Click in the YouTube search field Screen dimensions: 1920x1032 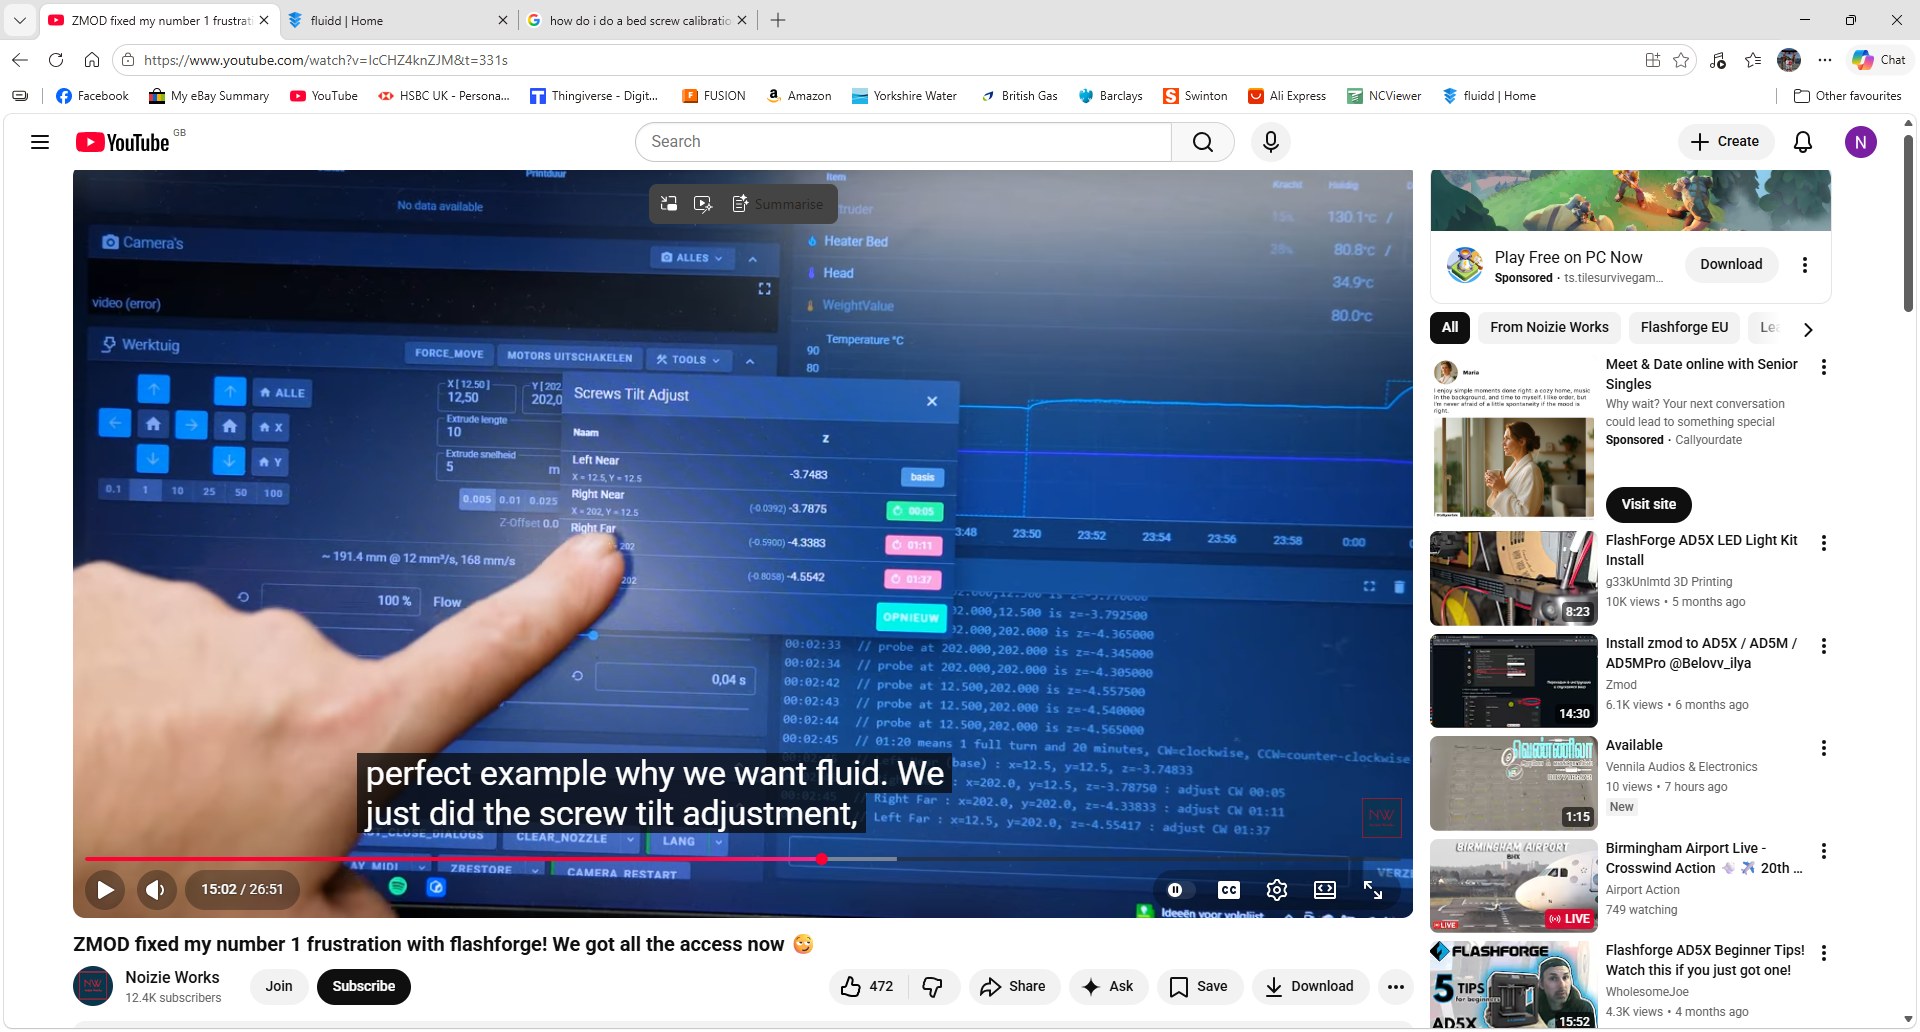(x=904, y=142)
